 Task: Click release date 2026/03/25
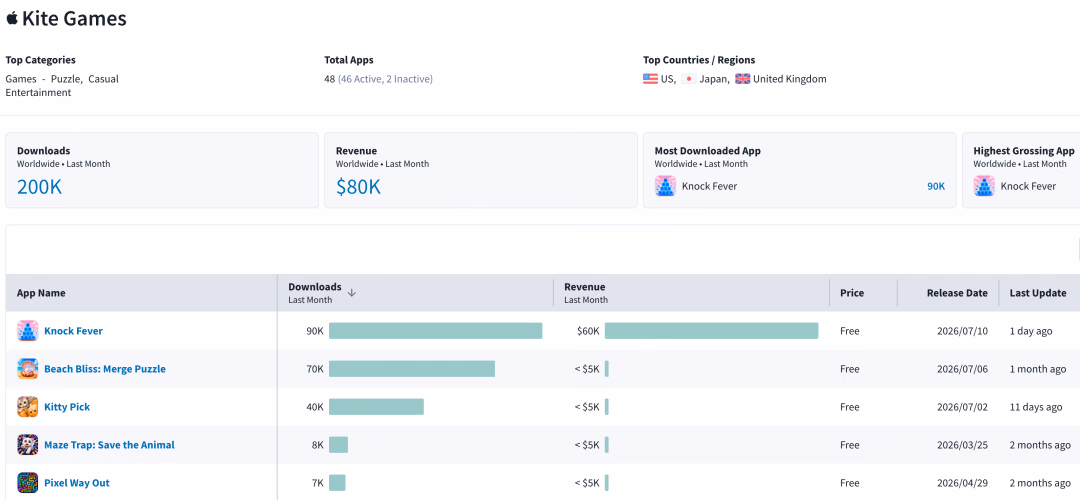962,444
